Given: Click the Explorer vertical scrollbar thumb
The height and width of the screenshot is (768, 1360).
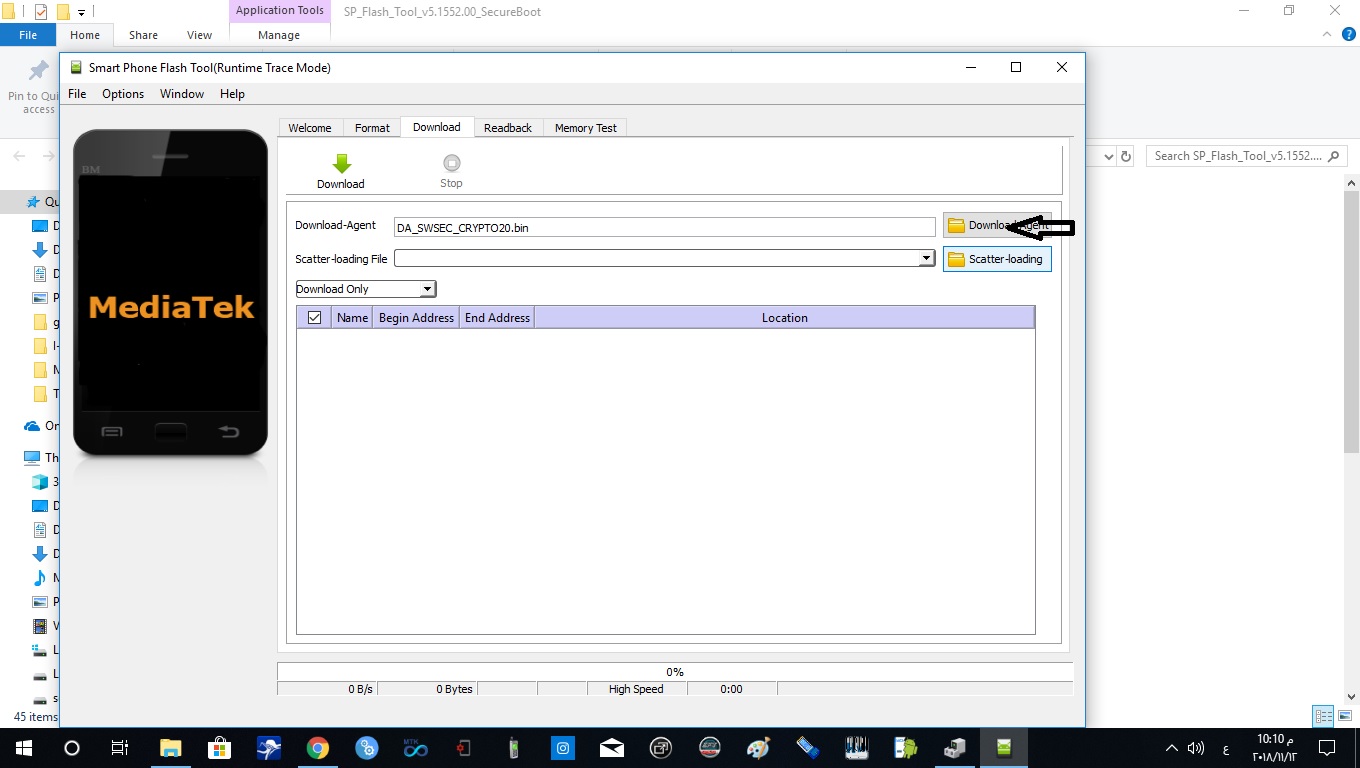Looking at the screenshot, I should tap(1352, 321).
